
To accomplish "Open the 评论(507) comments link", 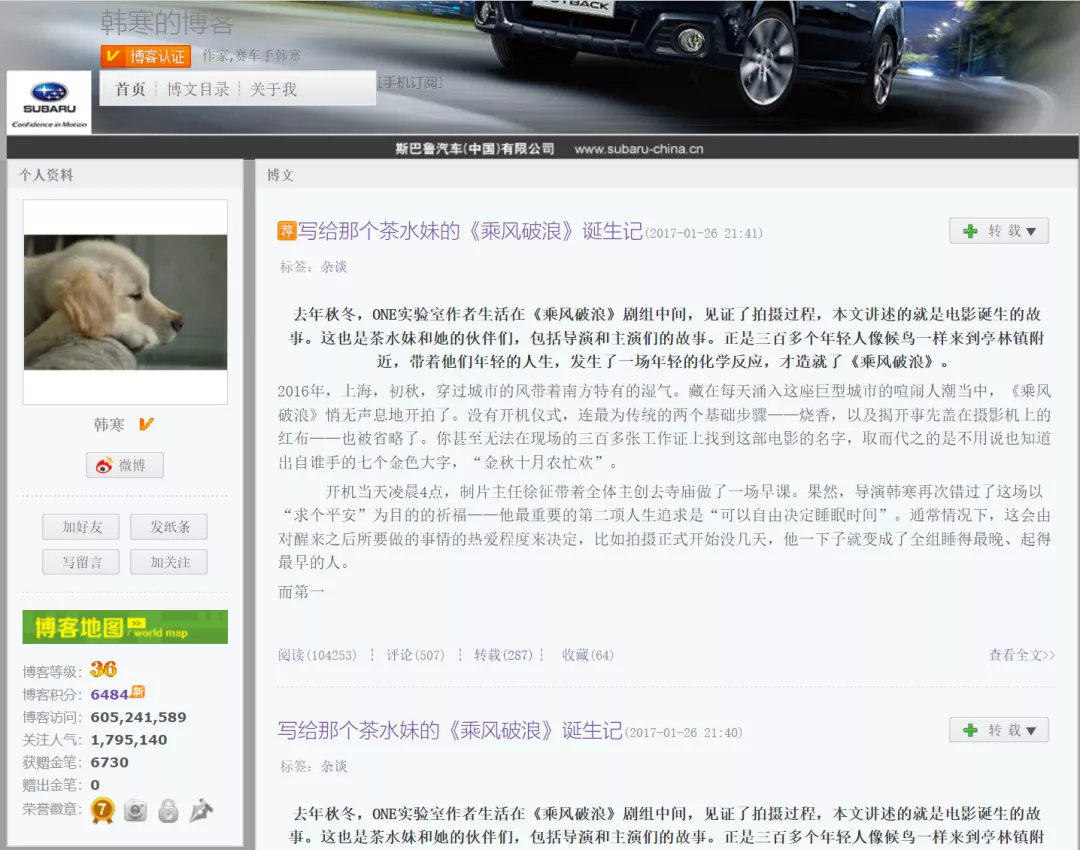I will coord(415,655).
